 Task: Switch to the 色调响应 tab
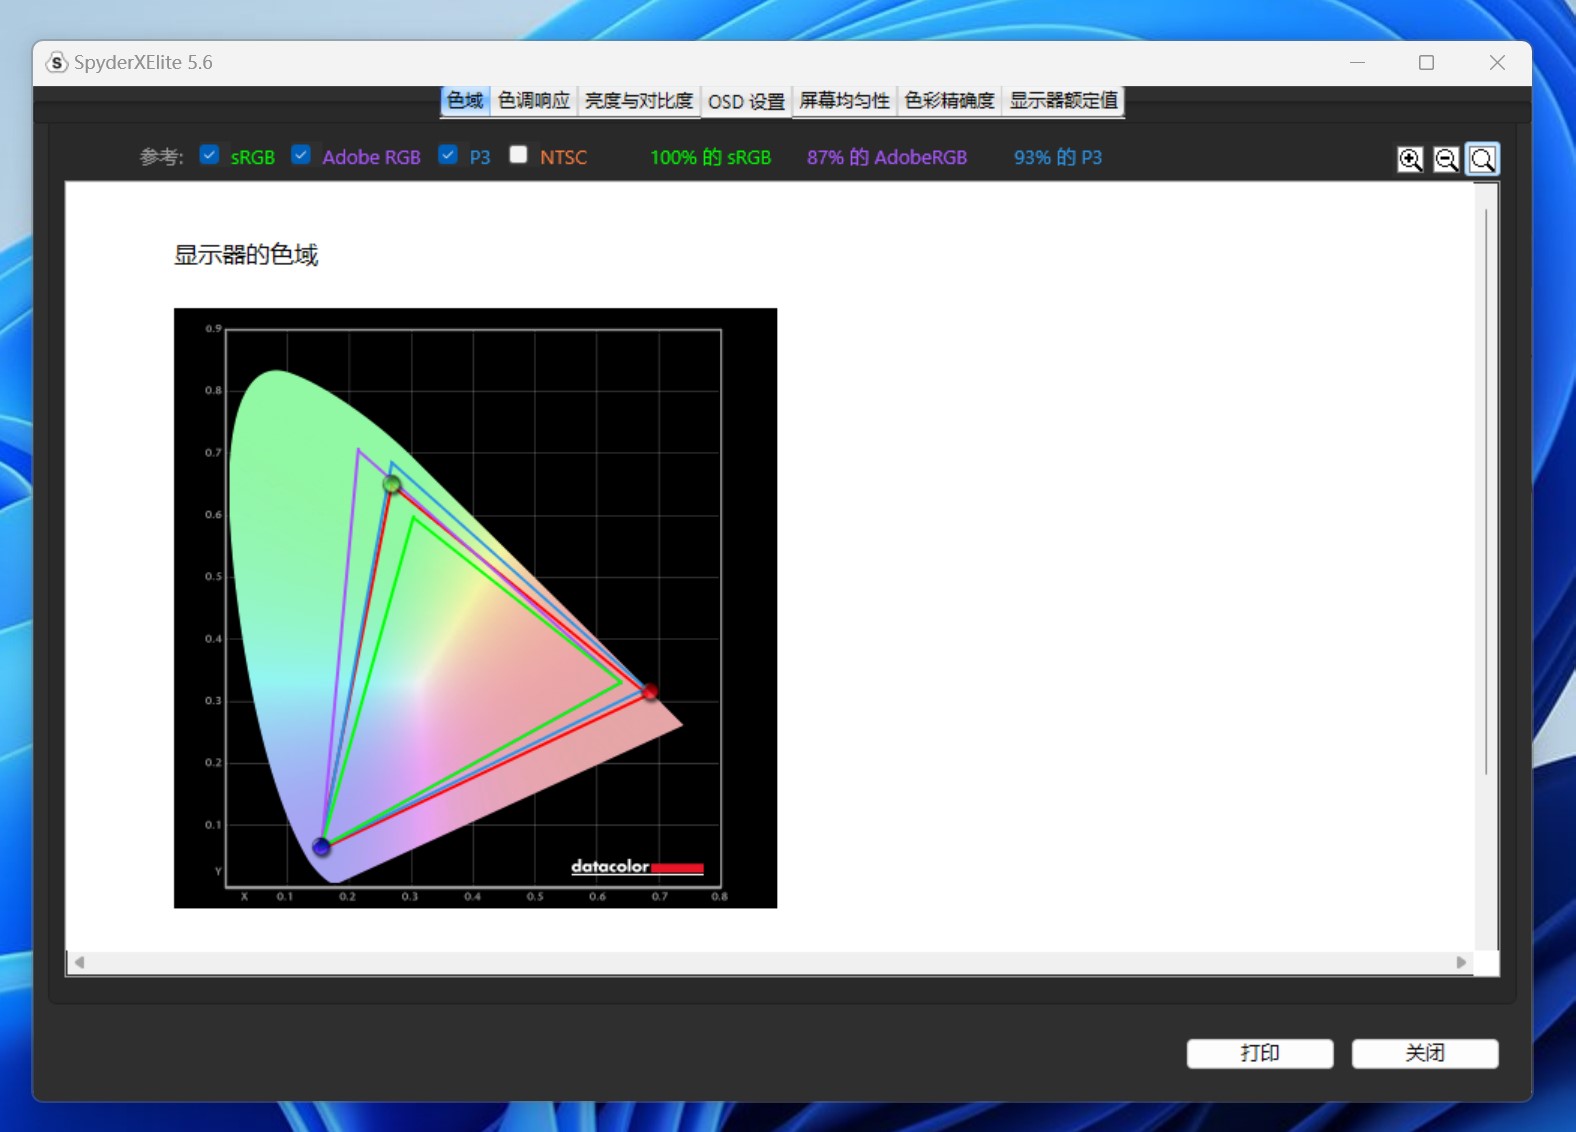click(x=534, y=101)
